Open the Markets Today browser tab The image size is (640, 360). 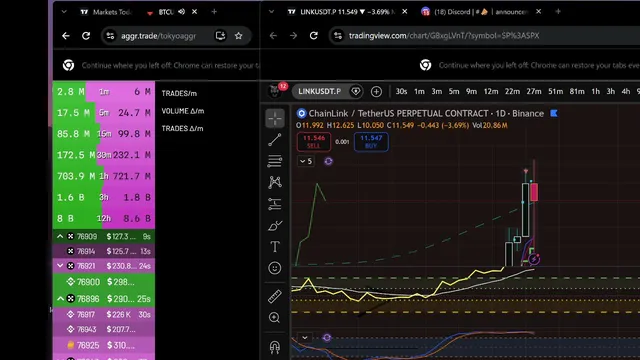106,12
